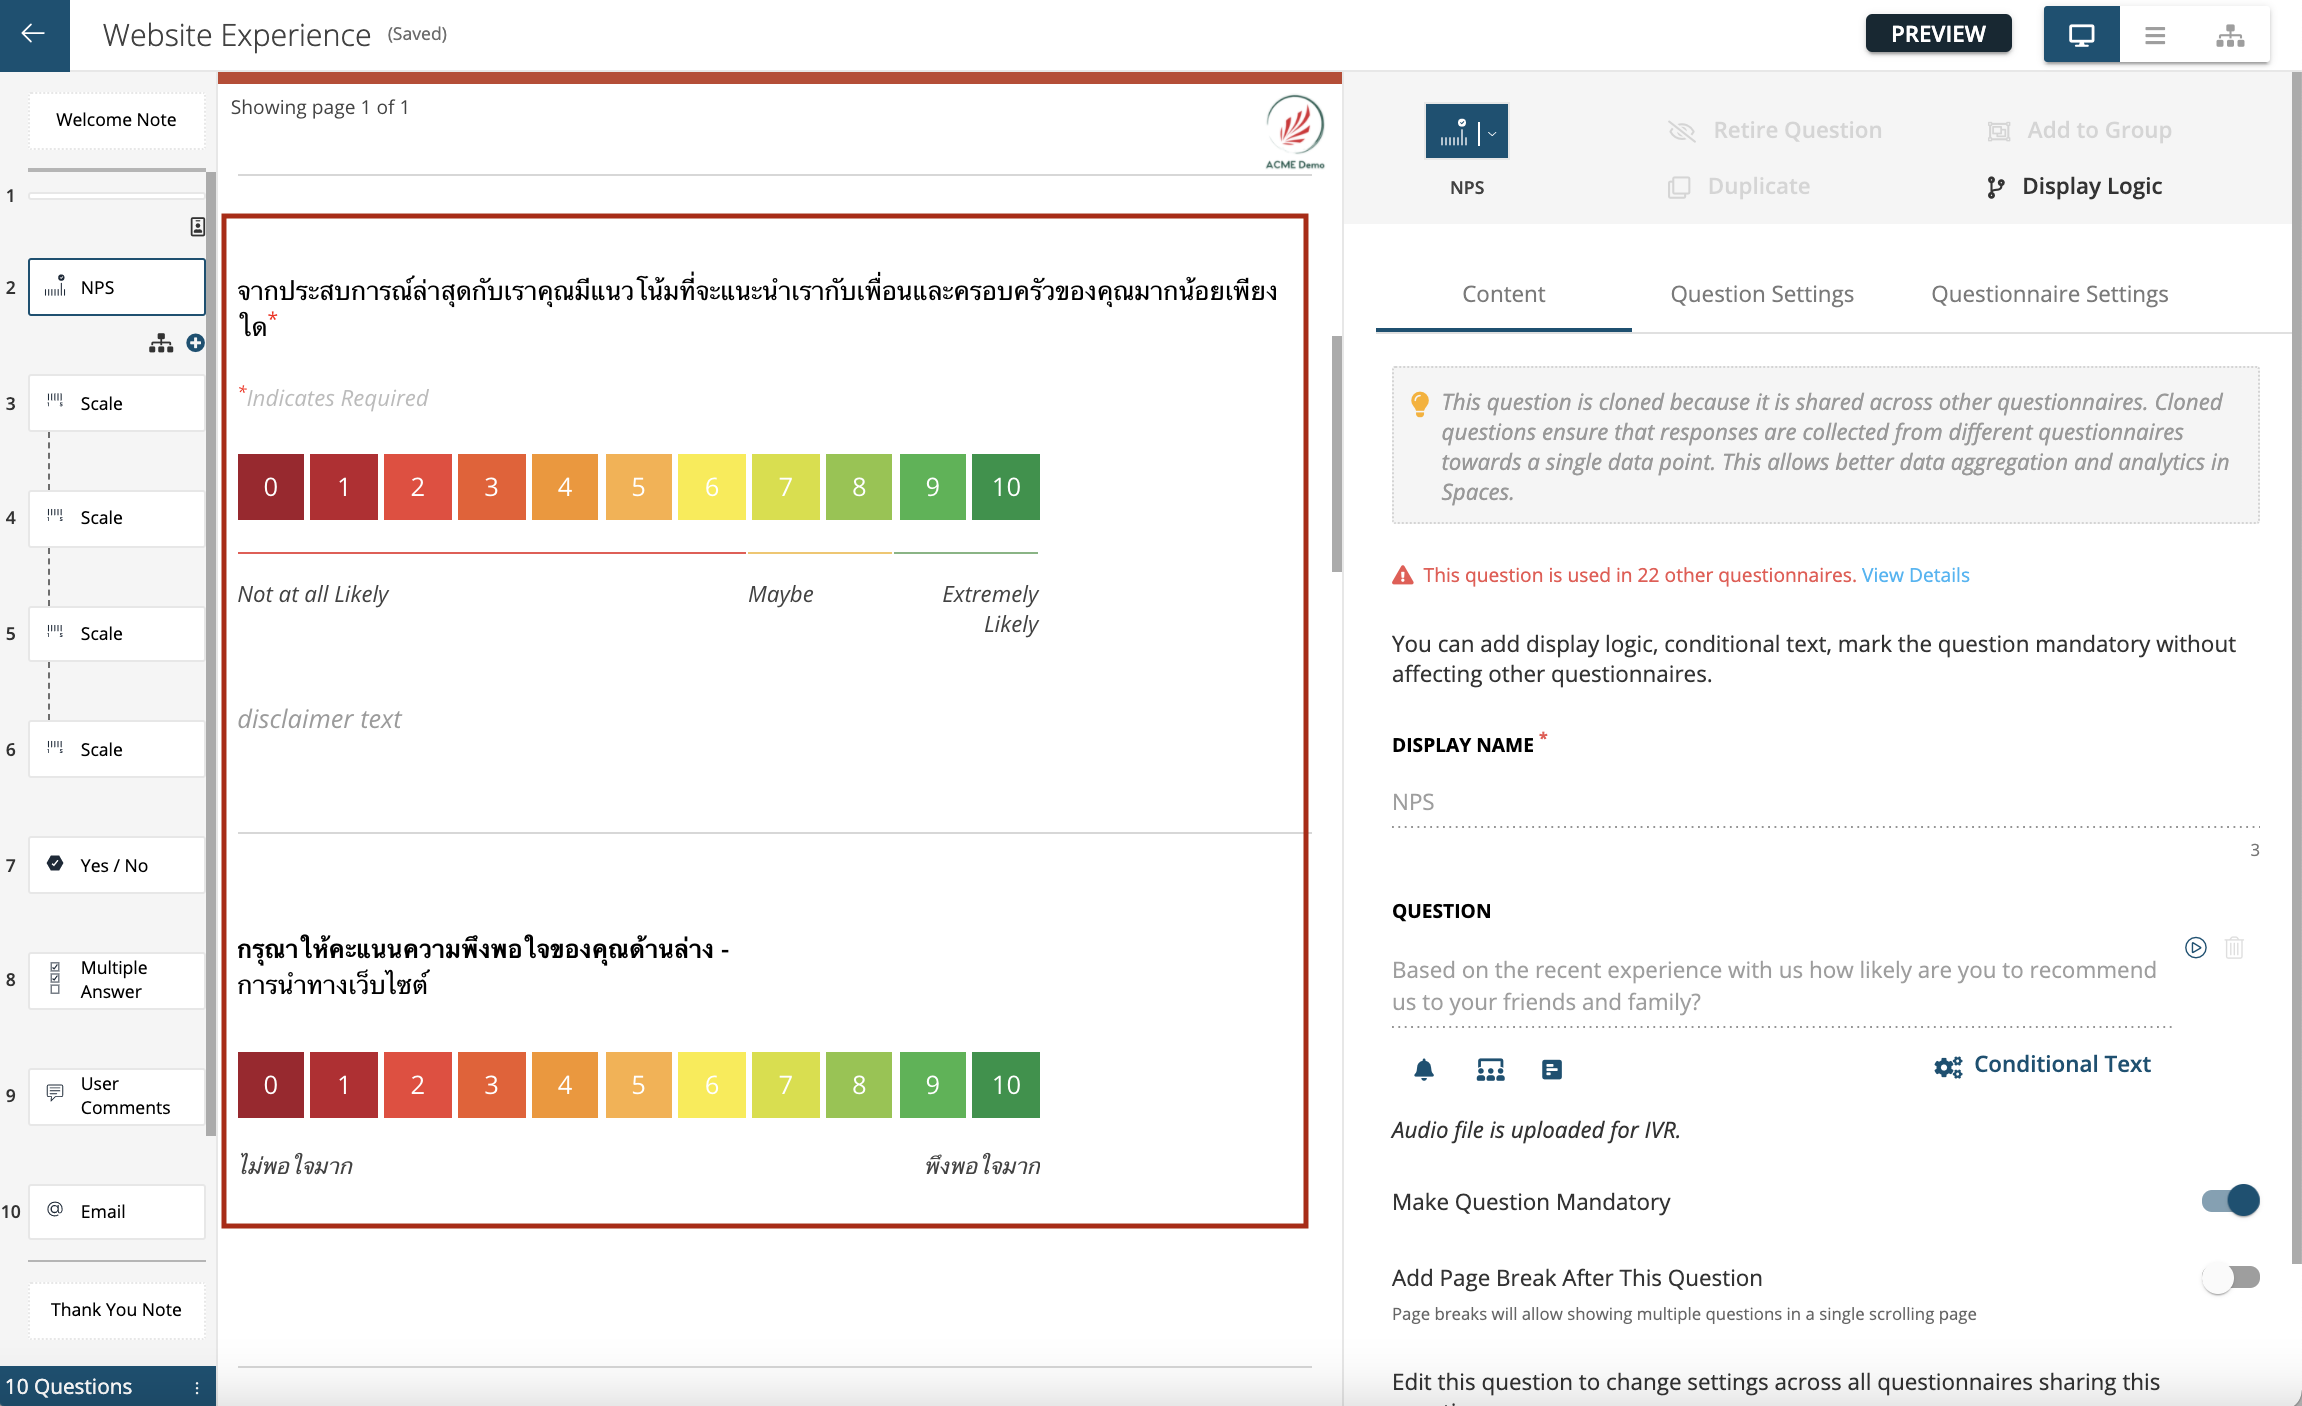Click the PREVIEW button
The width and height of the screenshot is (2302, 1406).
click(1938, 34)
